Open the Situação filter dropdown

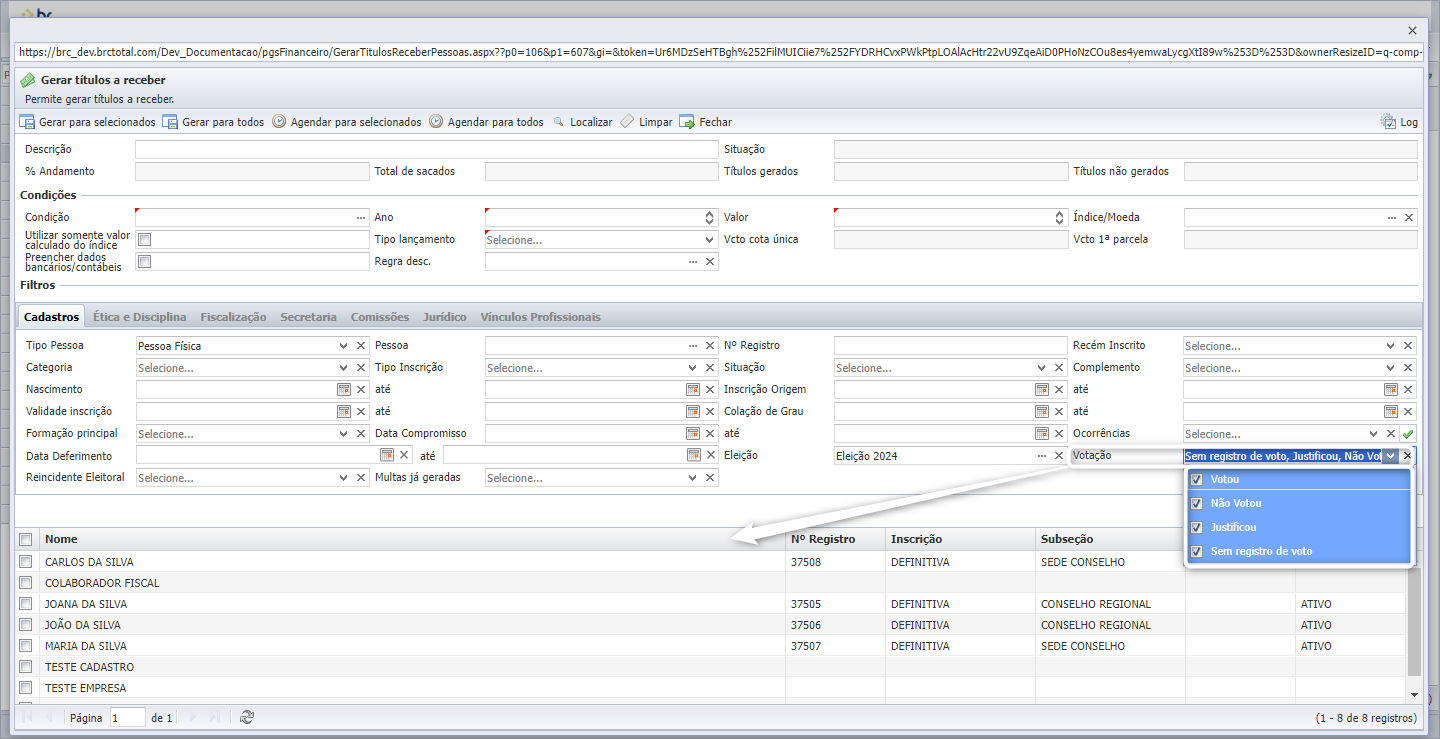pos(1043,367)
